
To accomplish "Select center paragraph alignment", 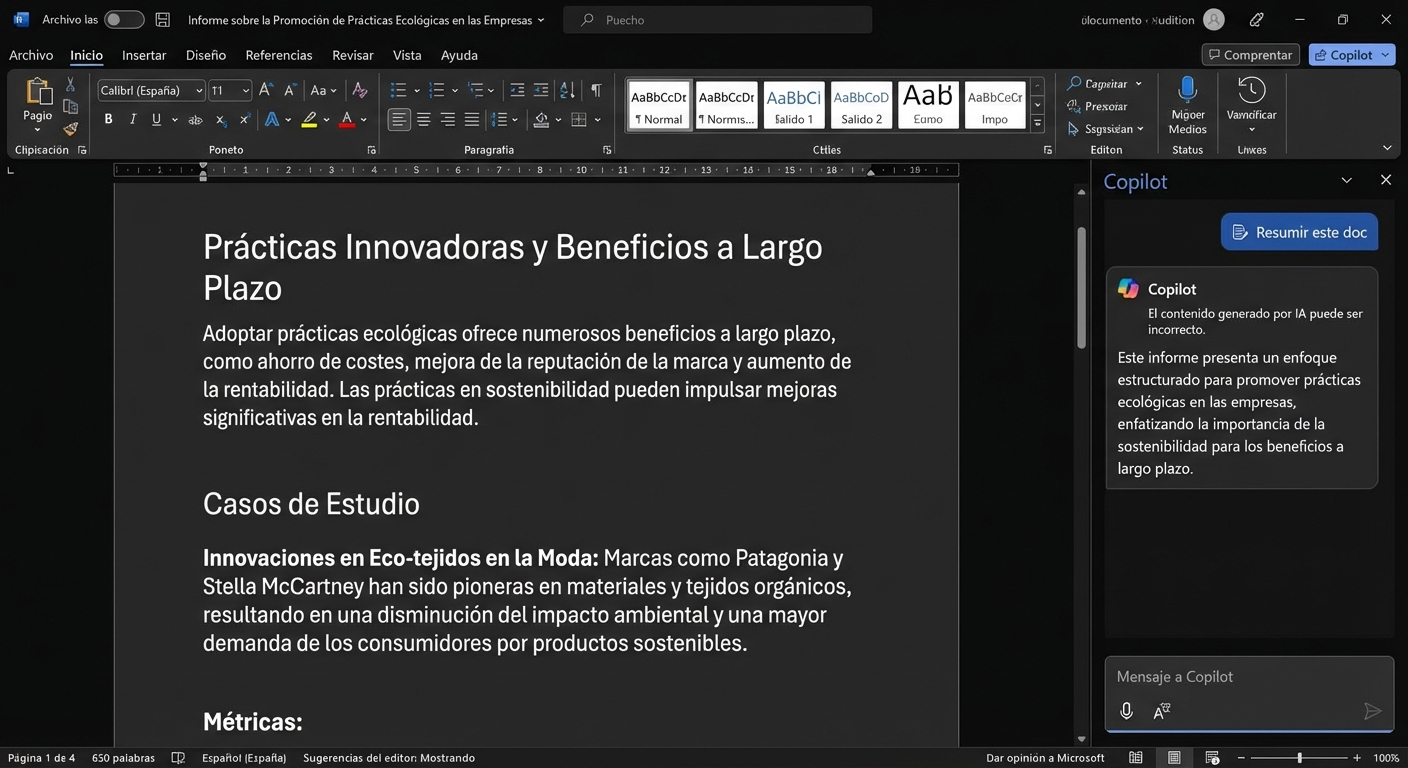I will click(423, 119).
